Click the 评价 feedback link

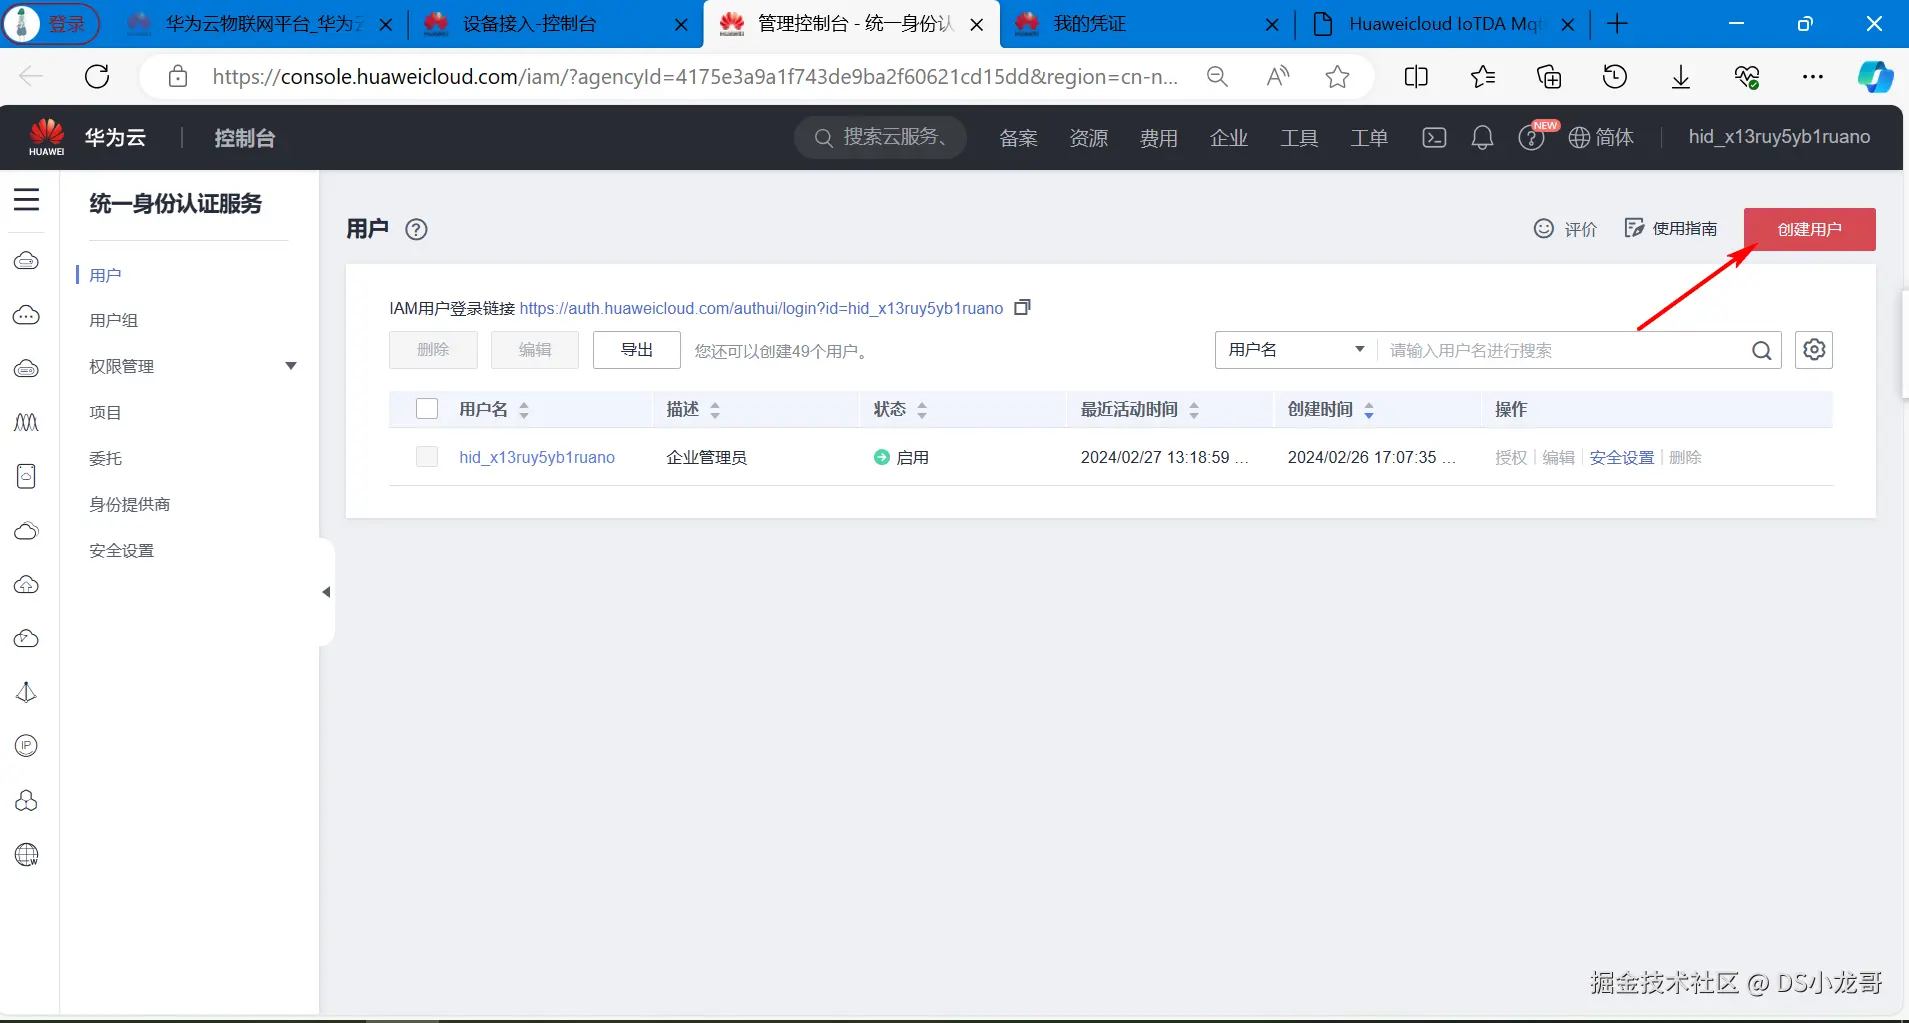[1565, 229]
